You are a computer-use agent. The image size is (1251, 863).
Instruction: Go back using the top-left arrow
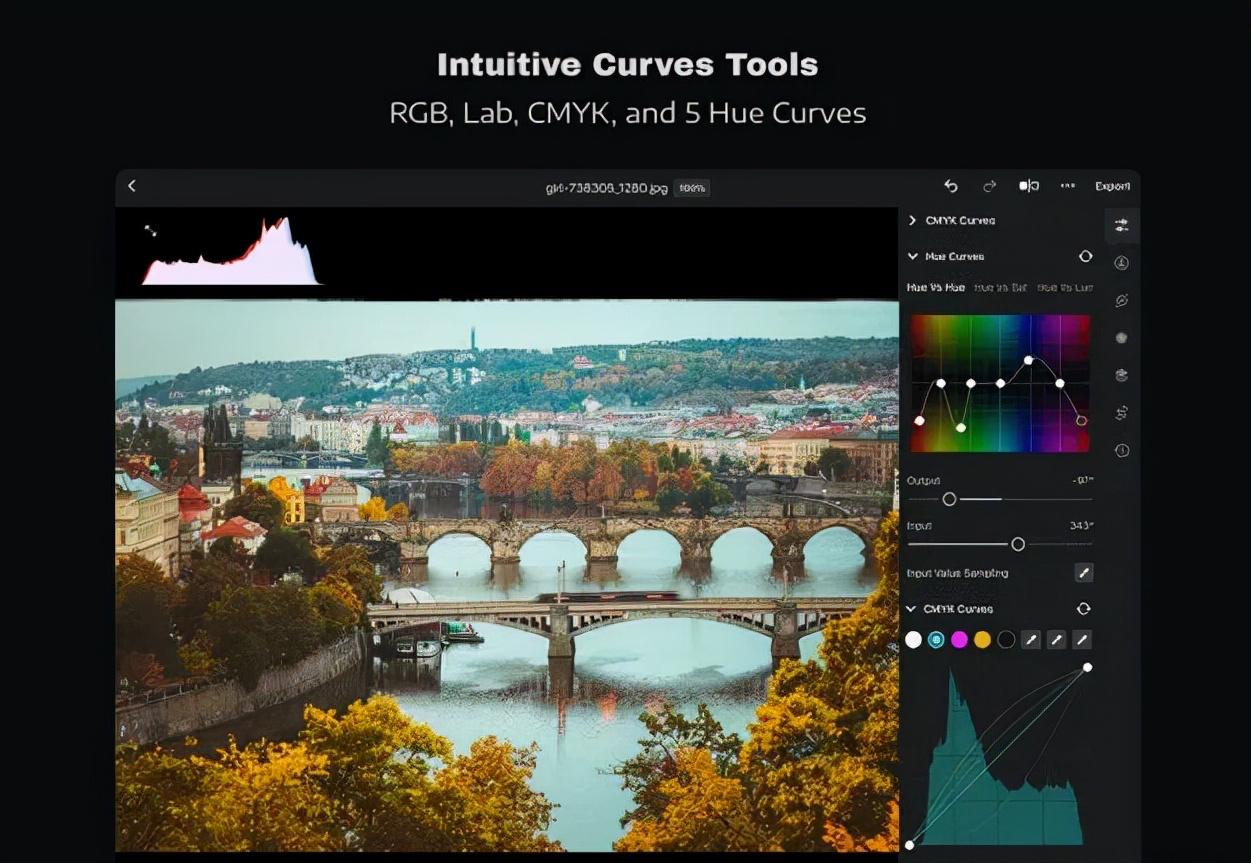[132, 186]
